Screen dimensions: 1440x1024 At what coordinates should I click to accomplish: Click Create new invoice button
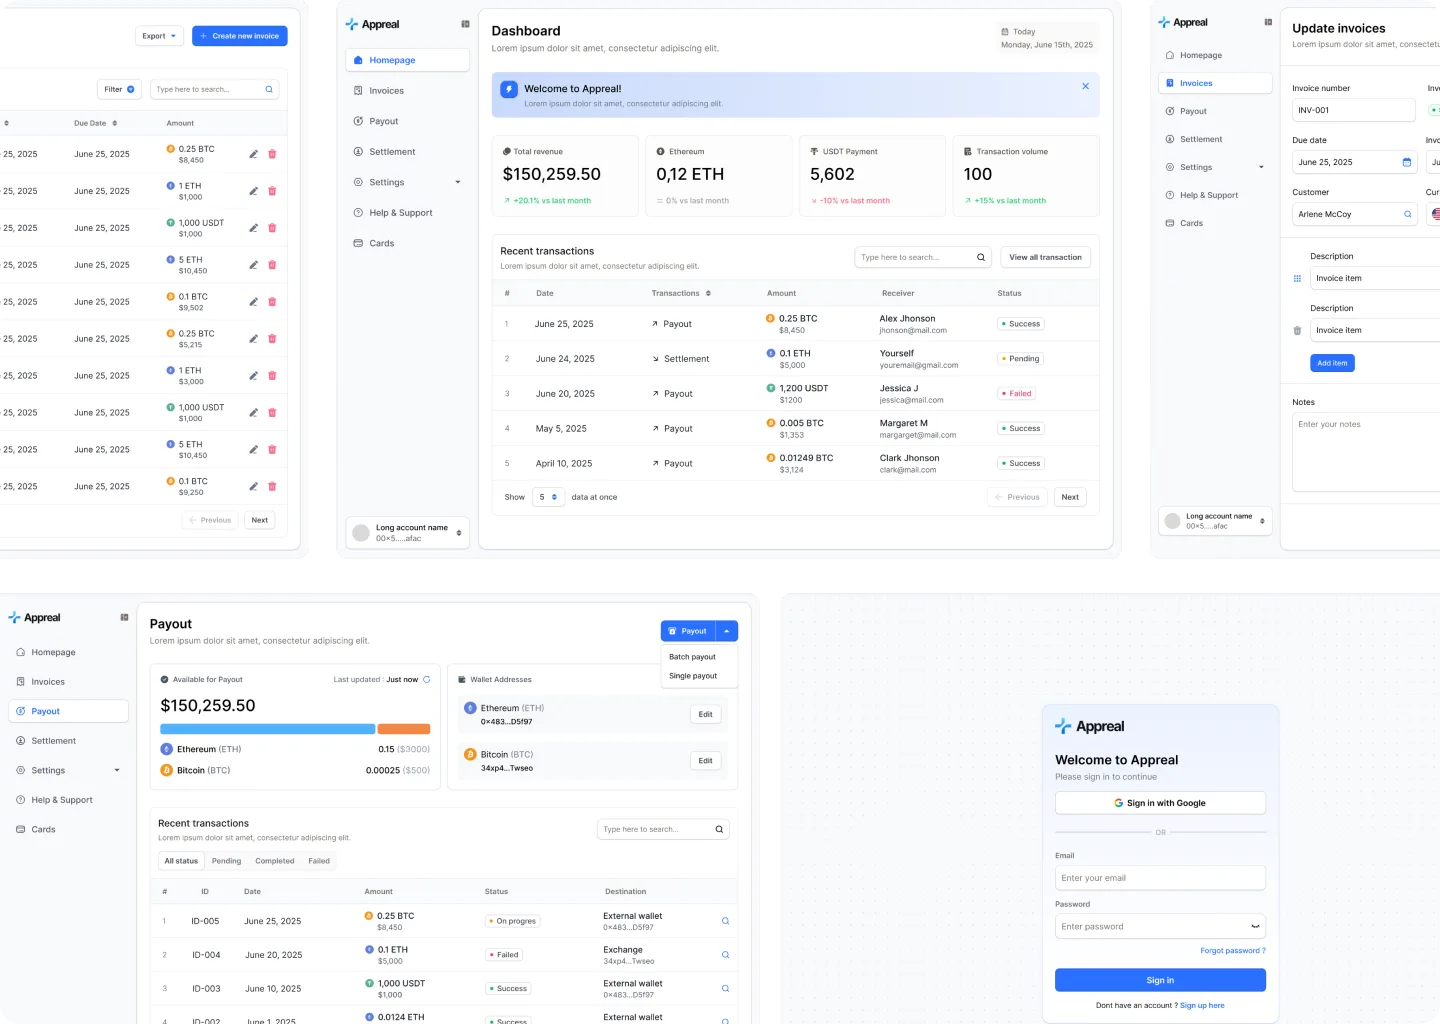coord(240,36)
